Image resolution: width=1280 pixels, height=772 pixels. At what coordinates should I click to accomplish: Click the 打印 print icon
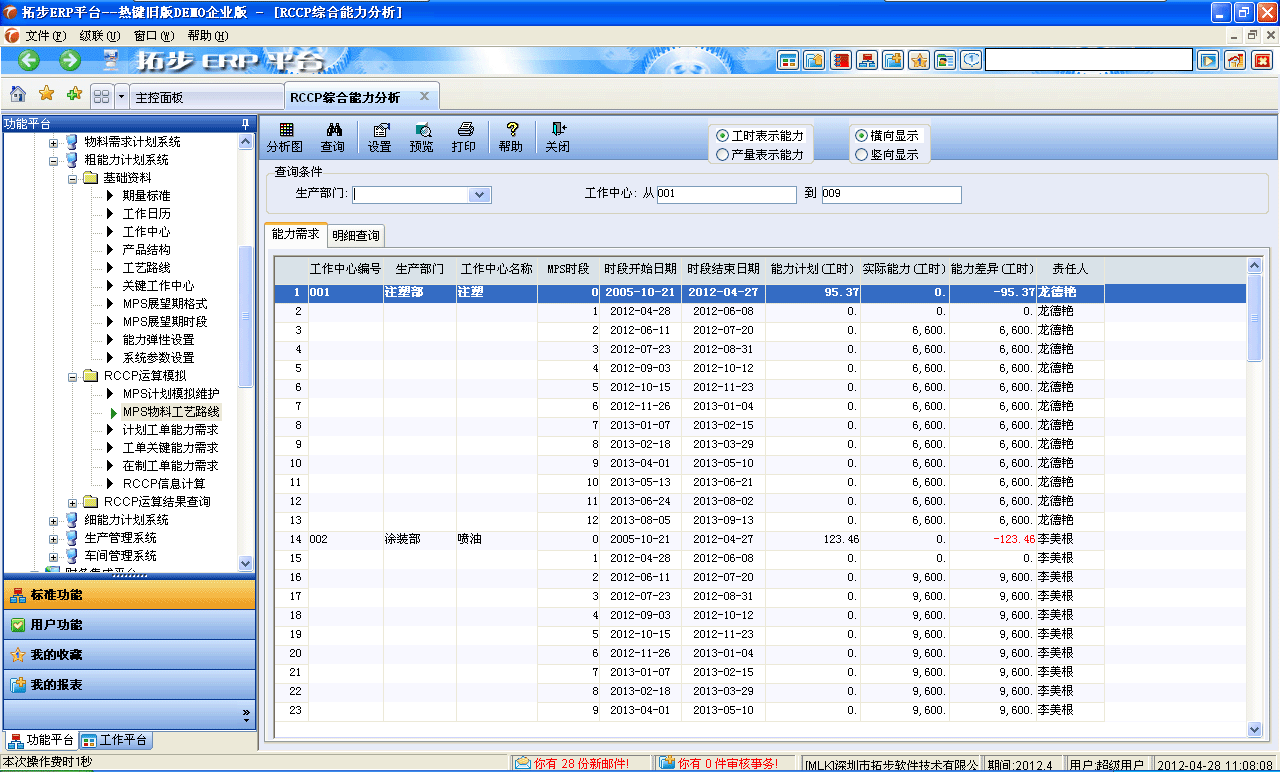point(463,136)
